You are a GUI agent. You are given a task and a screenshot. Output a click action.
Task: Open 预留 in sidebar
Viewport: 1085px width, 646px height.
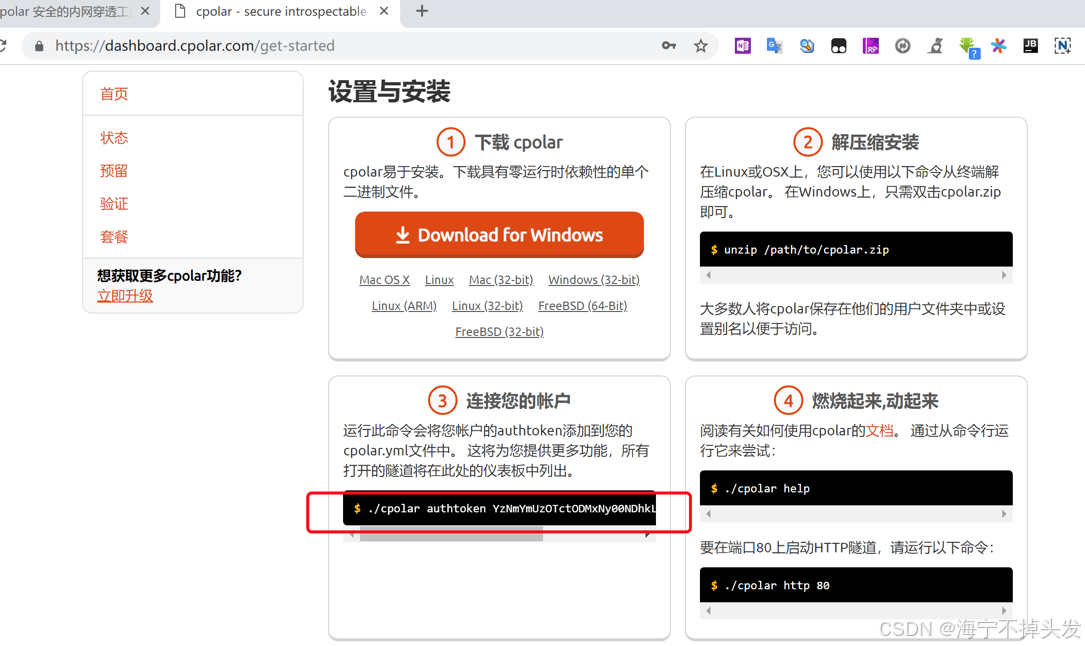[114, 171]
